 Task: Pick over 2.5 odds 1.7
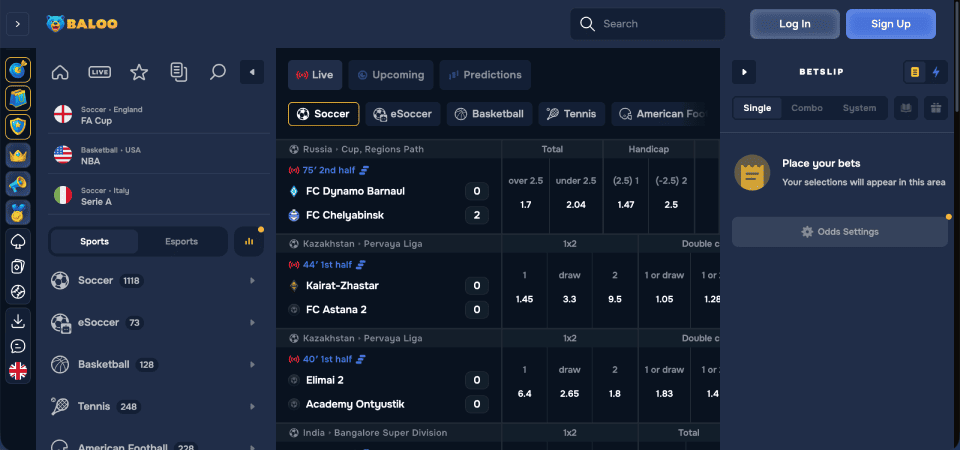[x=525, y=195]
